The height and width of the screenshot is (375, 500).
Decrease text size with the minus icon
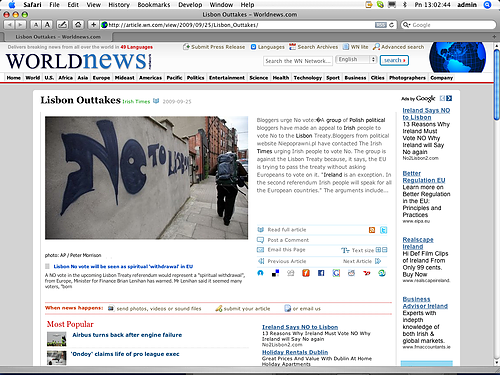point(385,250)
